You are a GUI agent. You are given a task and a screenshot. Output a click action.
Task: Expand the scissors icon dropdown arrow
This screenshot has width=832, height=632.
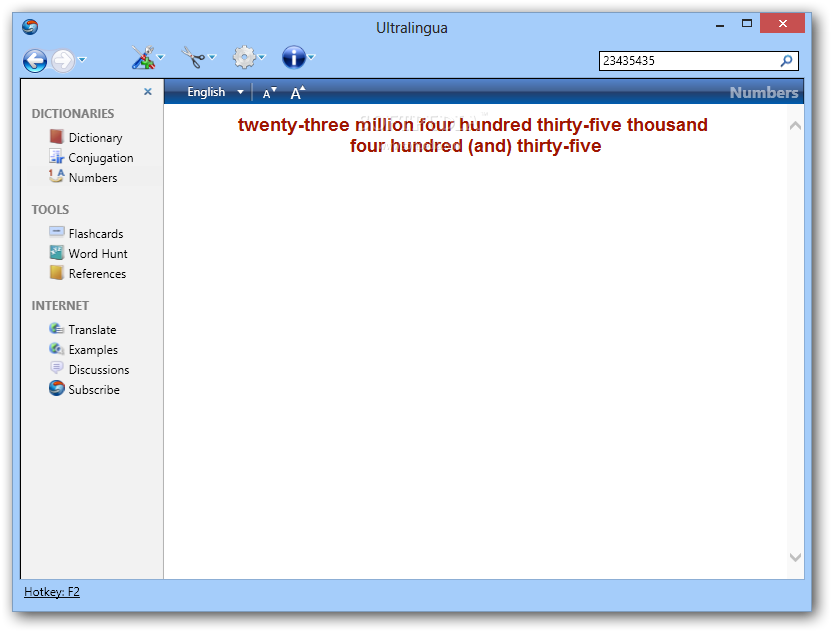(x=212, y=57)
